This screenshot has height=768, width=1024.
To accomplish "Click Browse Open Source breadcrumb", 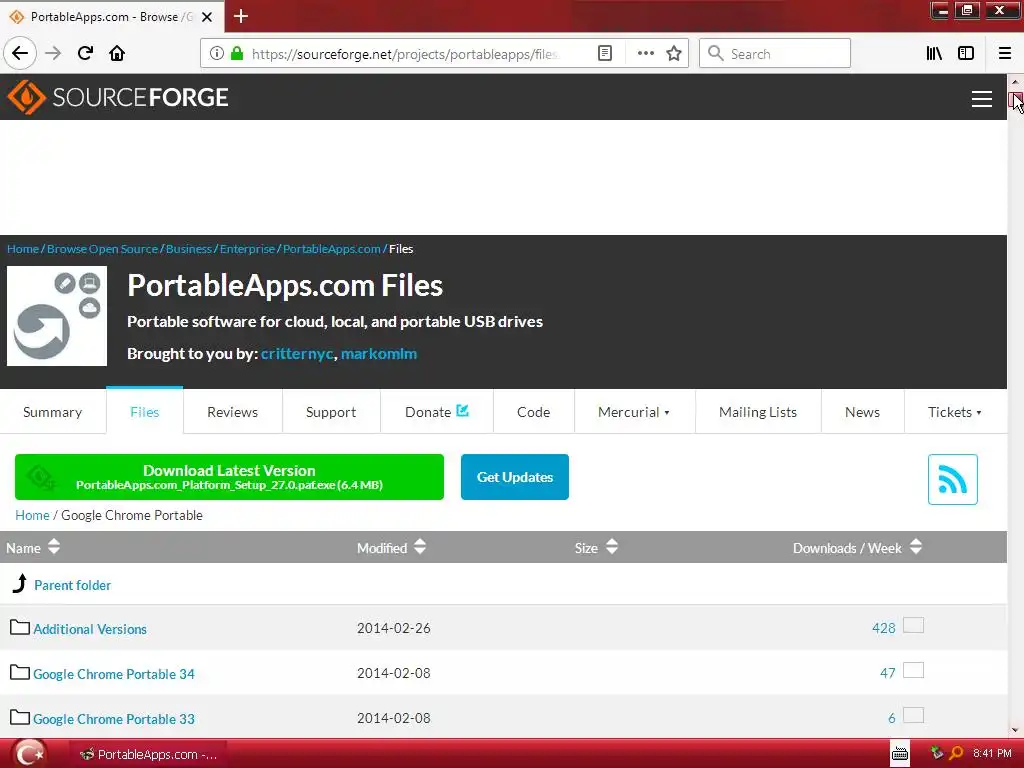I will (103, 249).
